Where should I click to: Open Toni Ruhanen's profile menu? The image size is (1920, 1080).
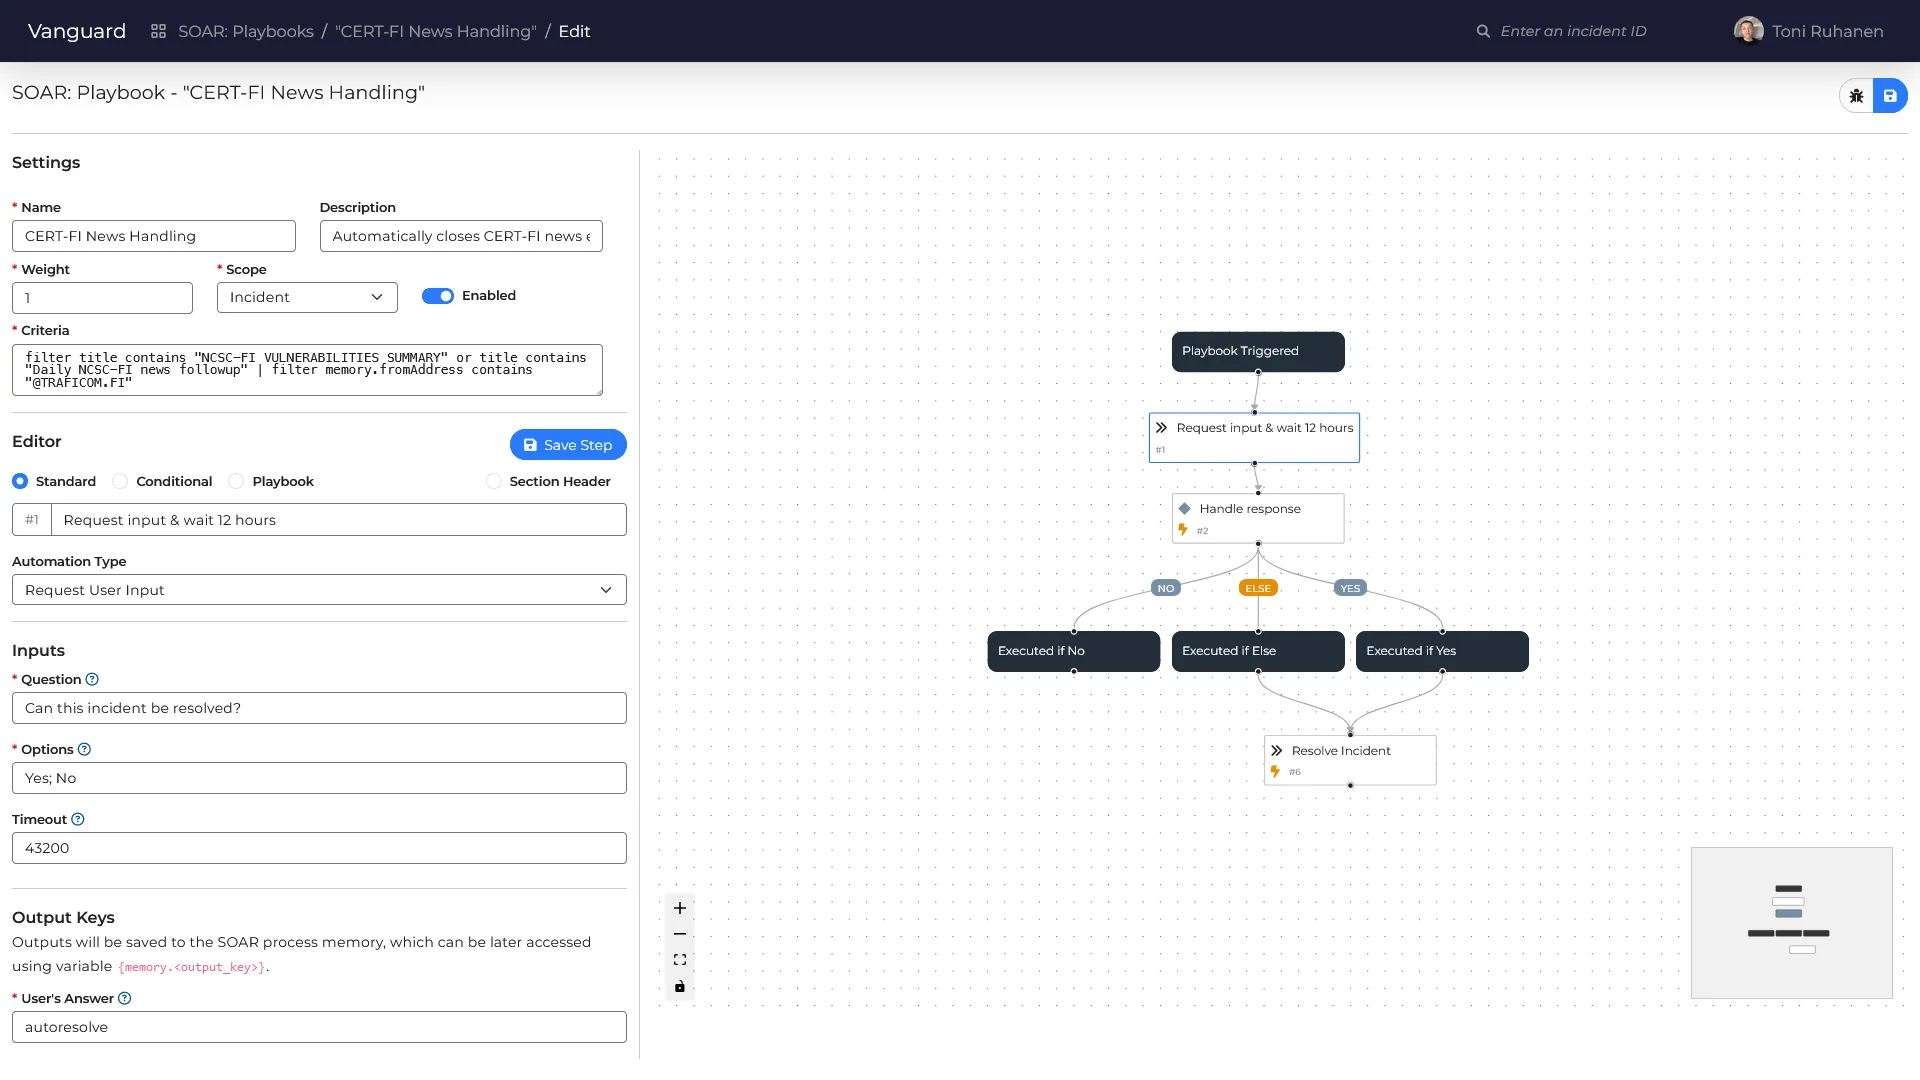[x=1808, y=31]
